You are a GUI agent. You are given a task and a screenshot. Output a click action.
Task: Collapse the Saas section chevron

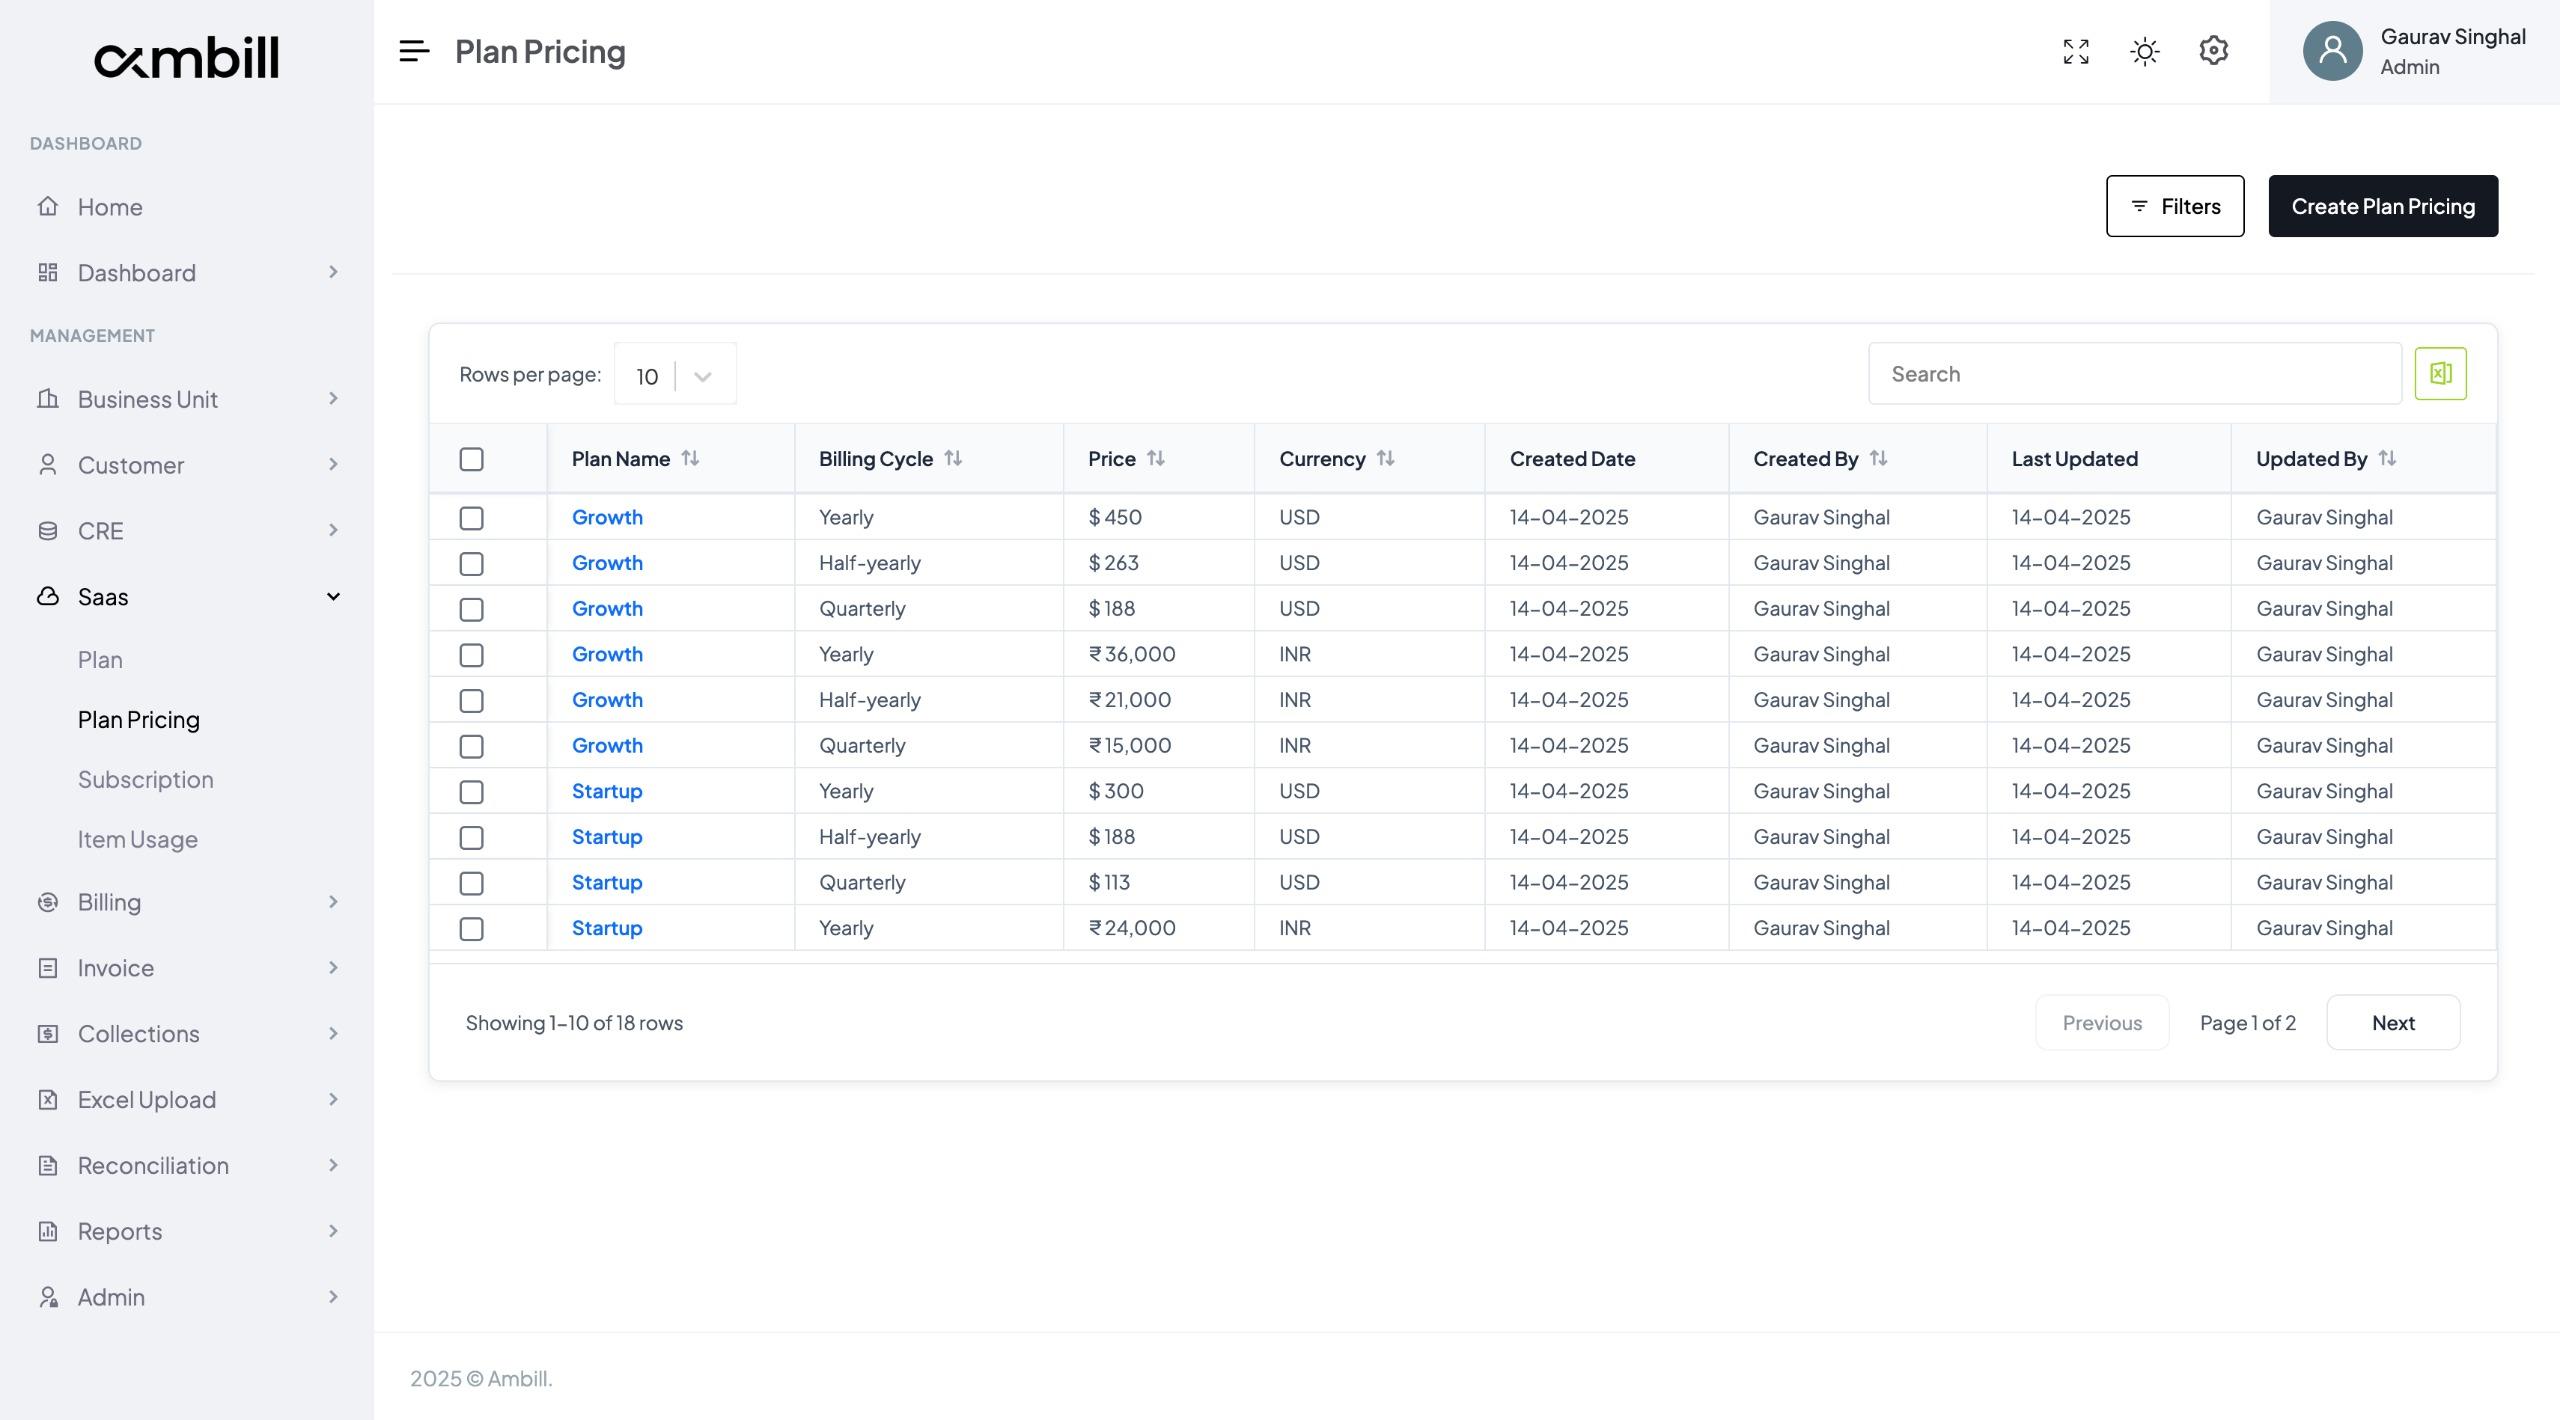[x=333, y=596]
